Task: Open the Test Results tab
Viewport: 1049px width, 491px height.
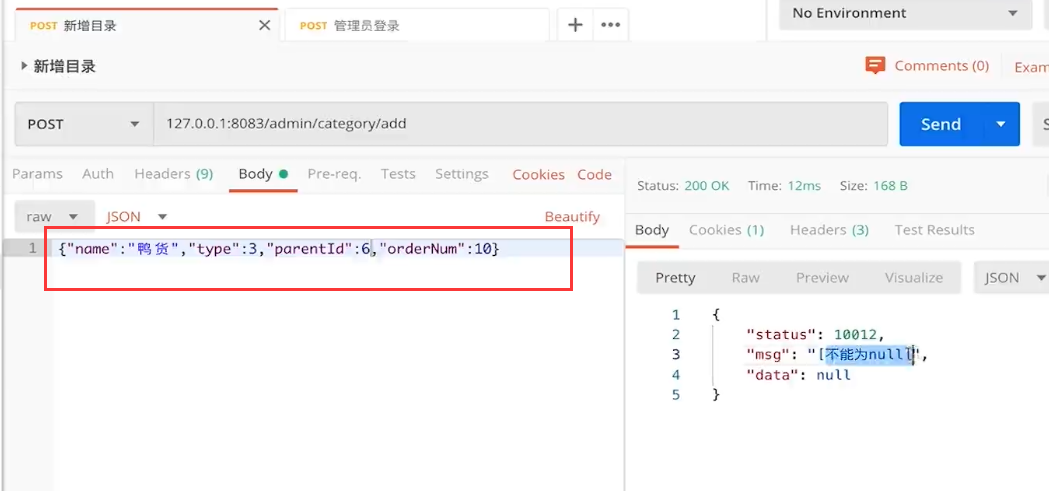Action: [935, 230]
